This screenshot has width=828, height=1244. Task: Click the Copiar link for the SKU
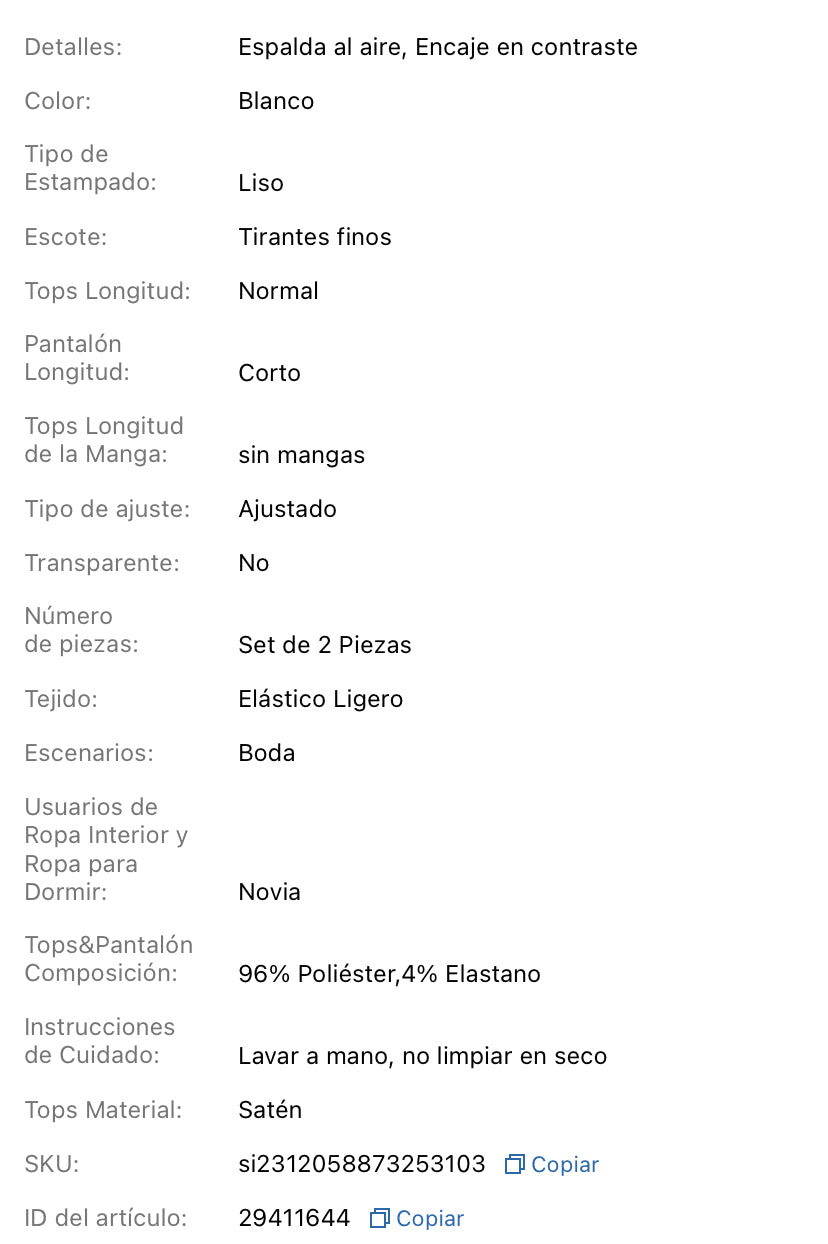coord(565,1164)
